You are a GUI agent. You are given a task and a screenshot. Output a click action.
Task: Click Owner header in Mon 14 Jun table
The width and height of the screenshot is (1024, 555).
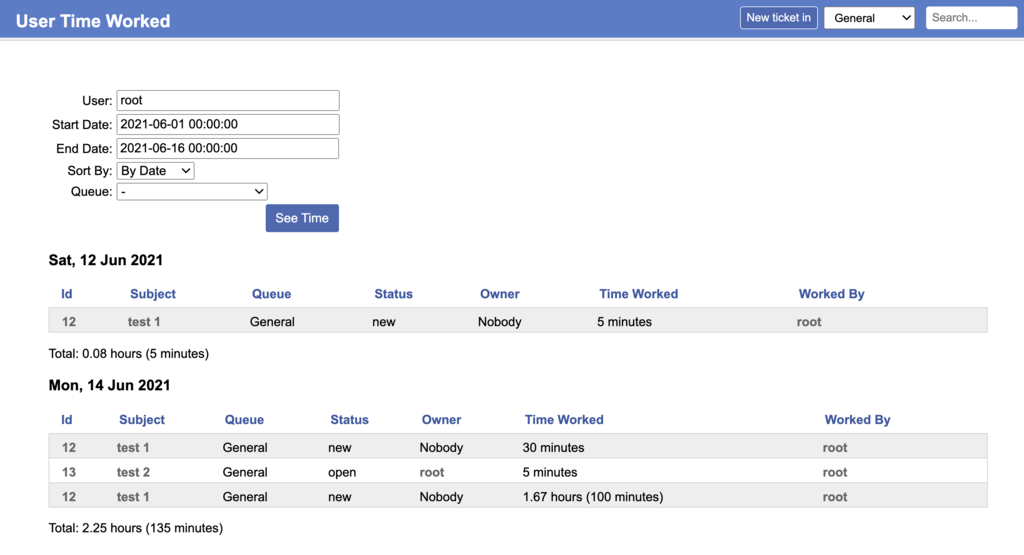pyautogui.click(x=441, y=420)
